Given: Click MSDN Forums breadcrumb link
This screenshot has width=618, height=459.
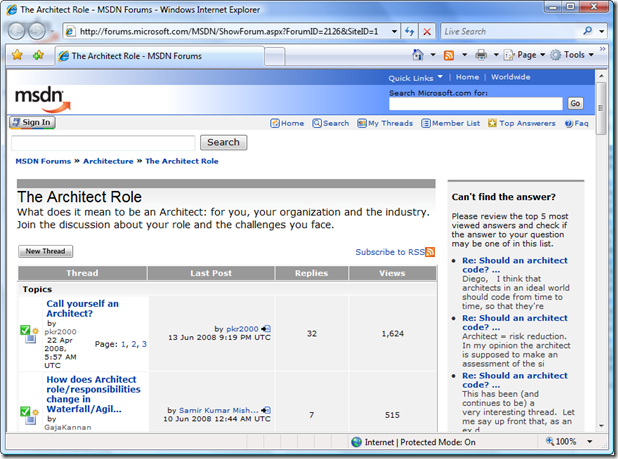Looking at the screenshot, I should [43, 161].
